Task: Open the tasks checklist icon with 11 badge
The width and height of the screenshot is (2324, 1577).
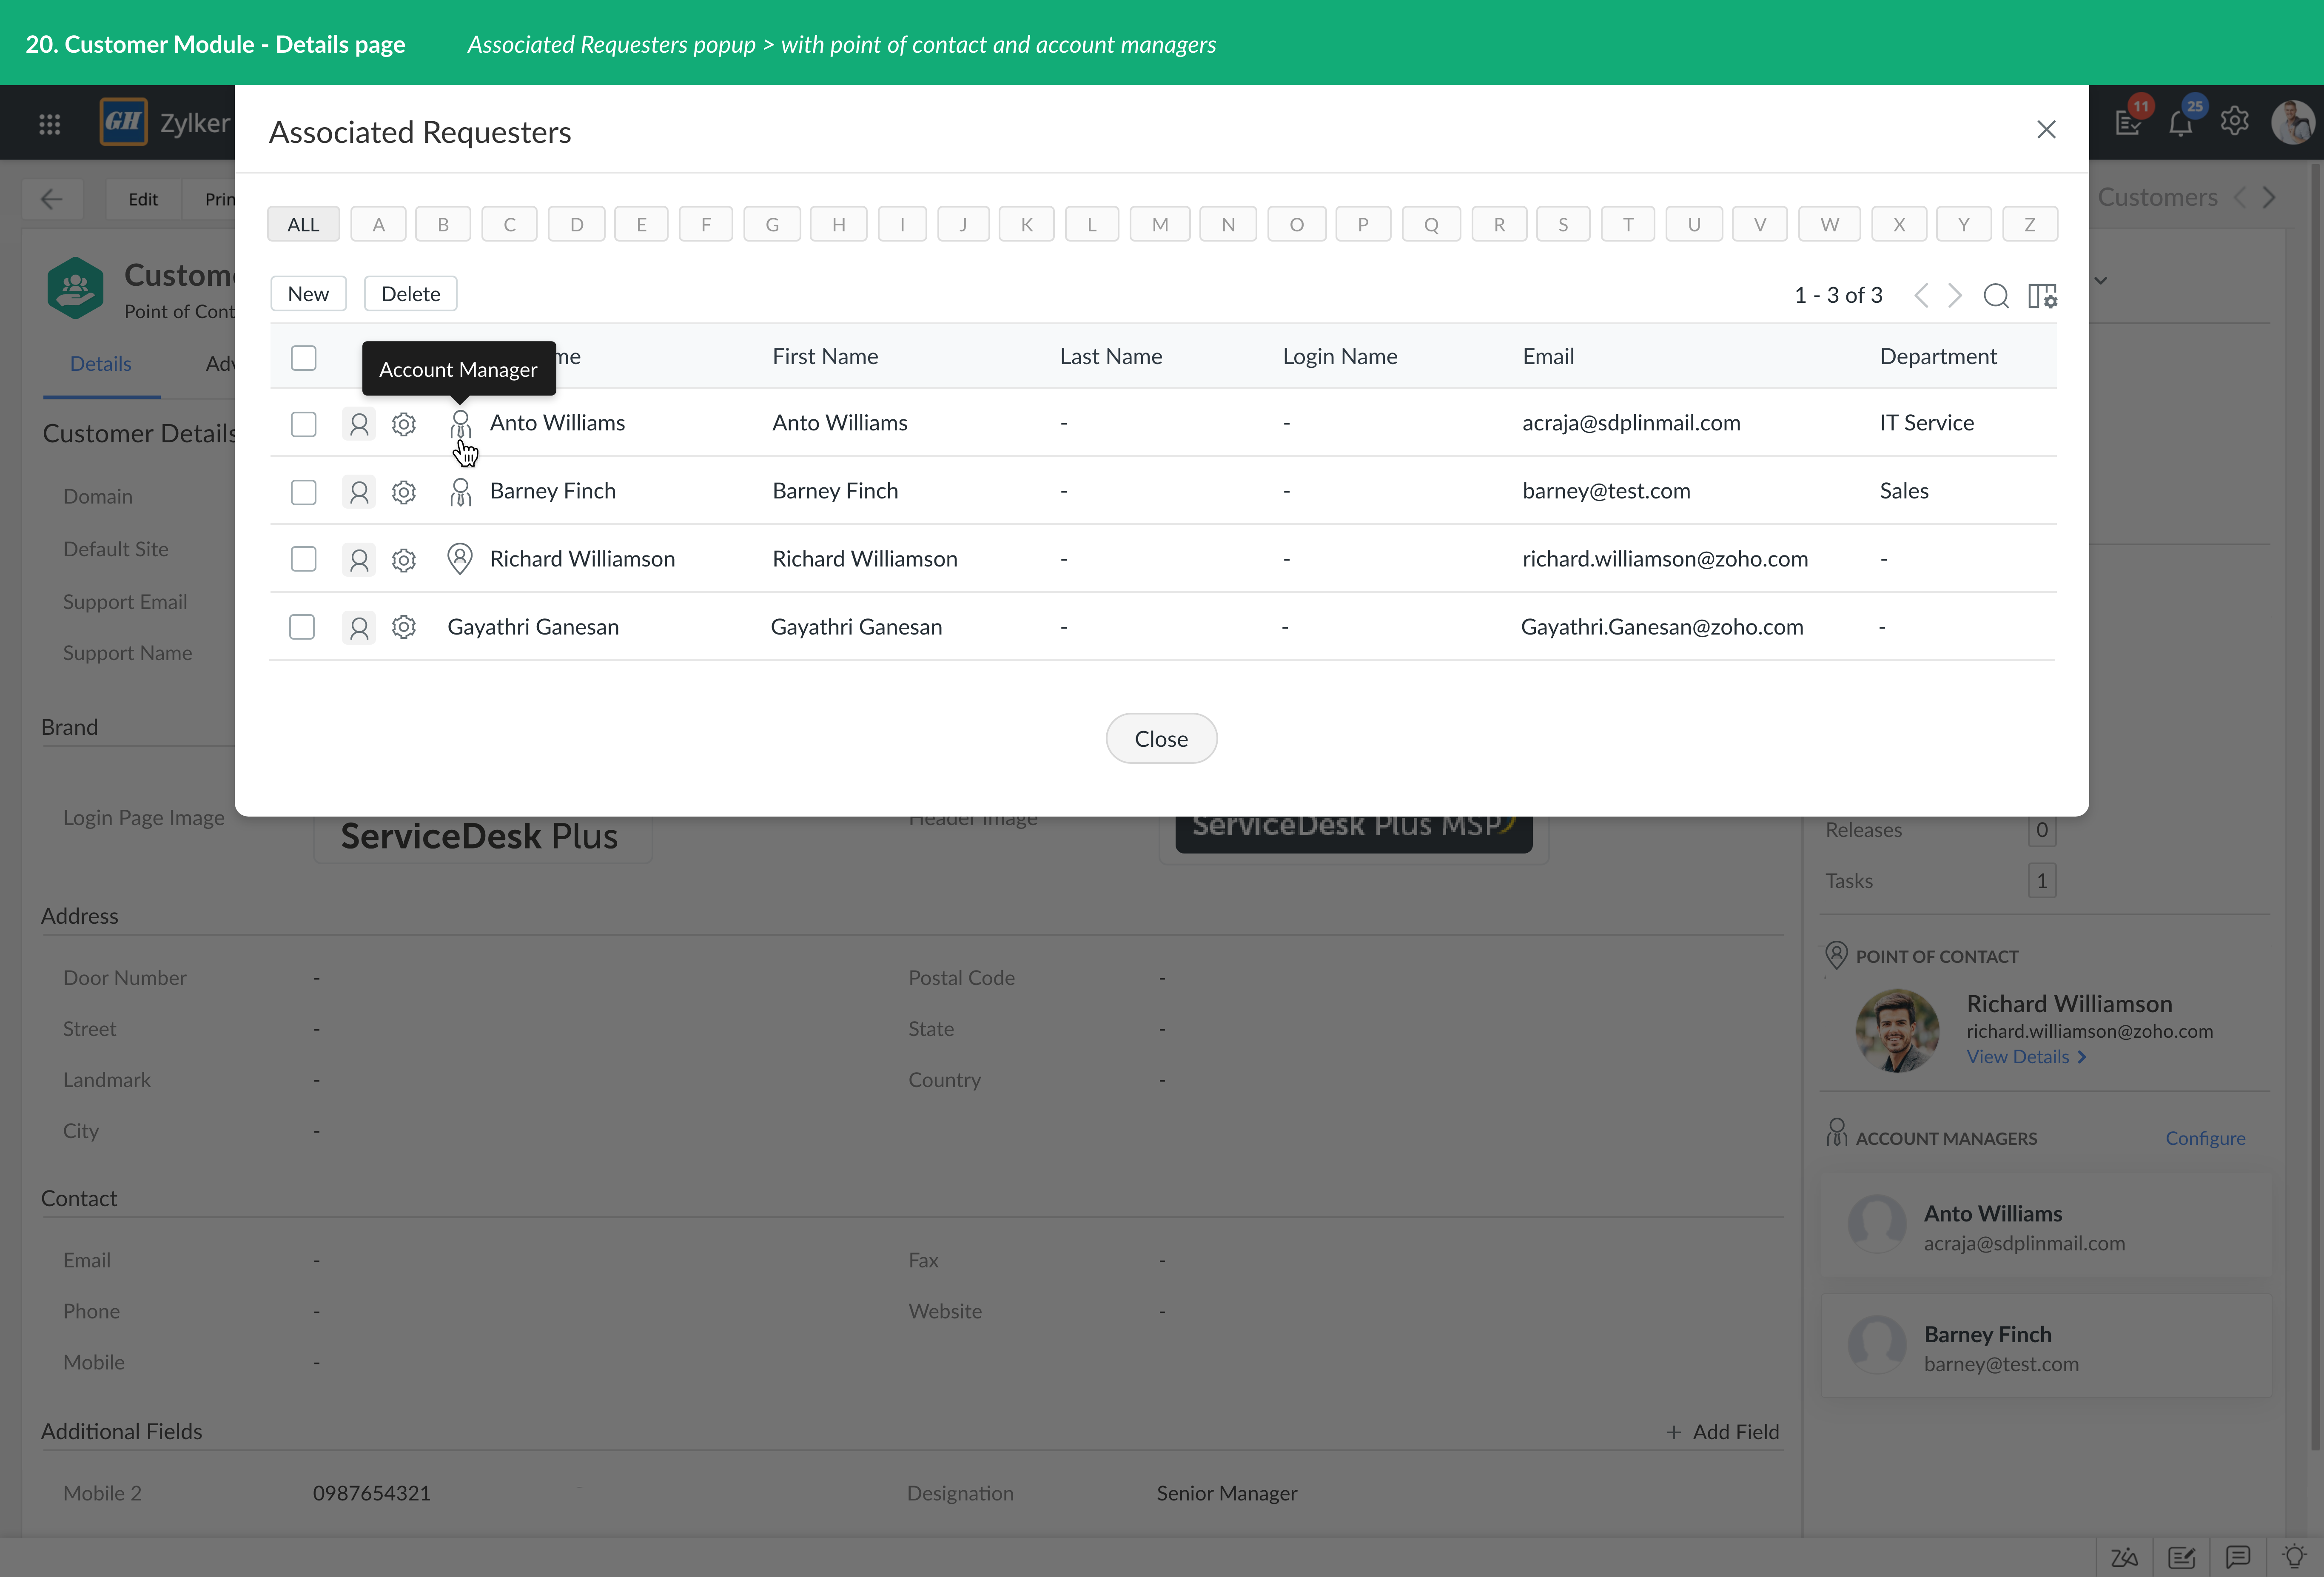Action: pos(2128,122)
